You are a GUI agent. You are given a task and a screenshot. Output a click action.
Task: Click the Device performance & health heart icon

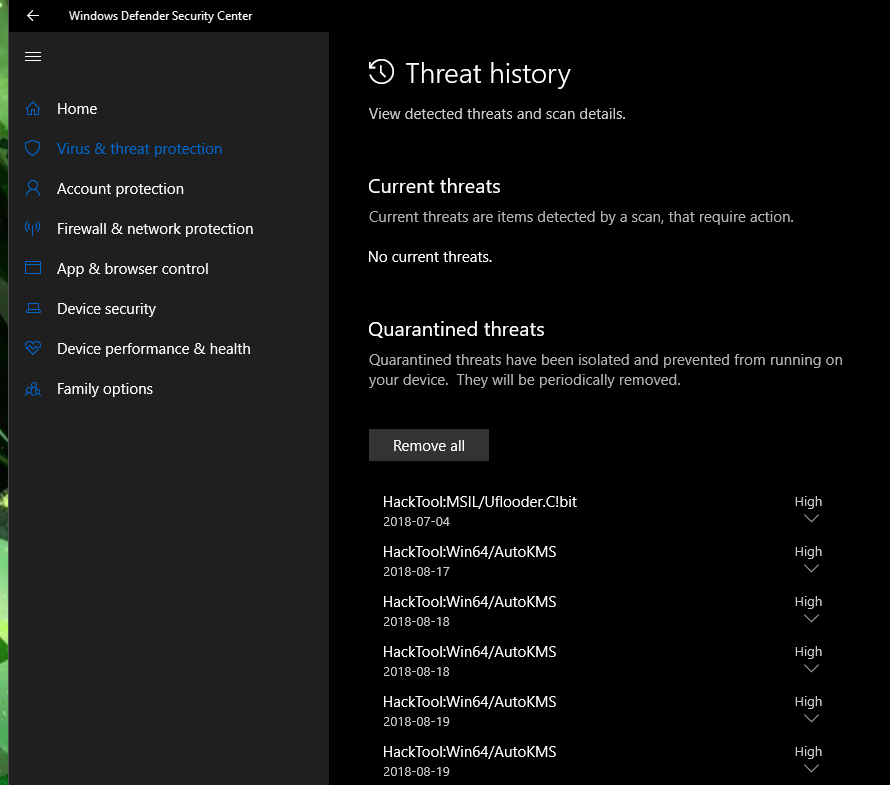point(34,348)
